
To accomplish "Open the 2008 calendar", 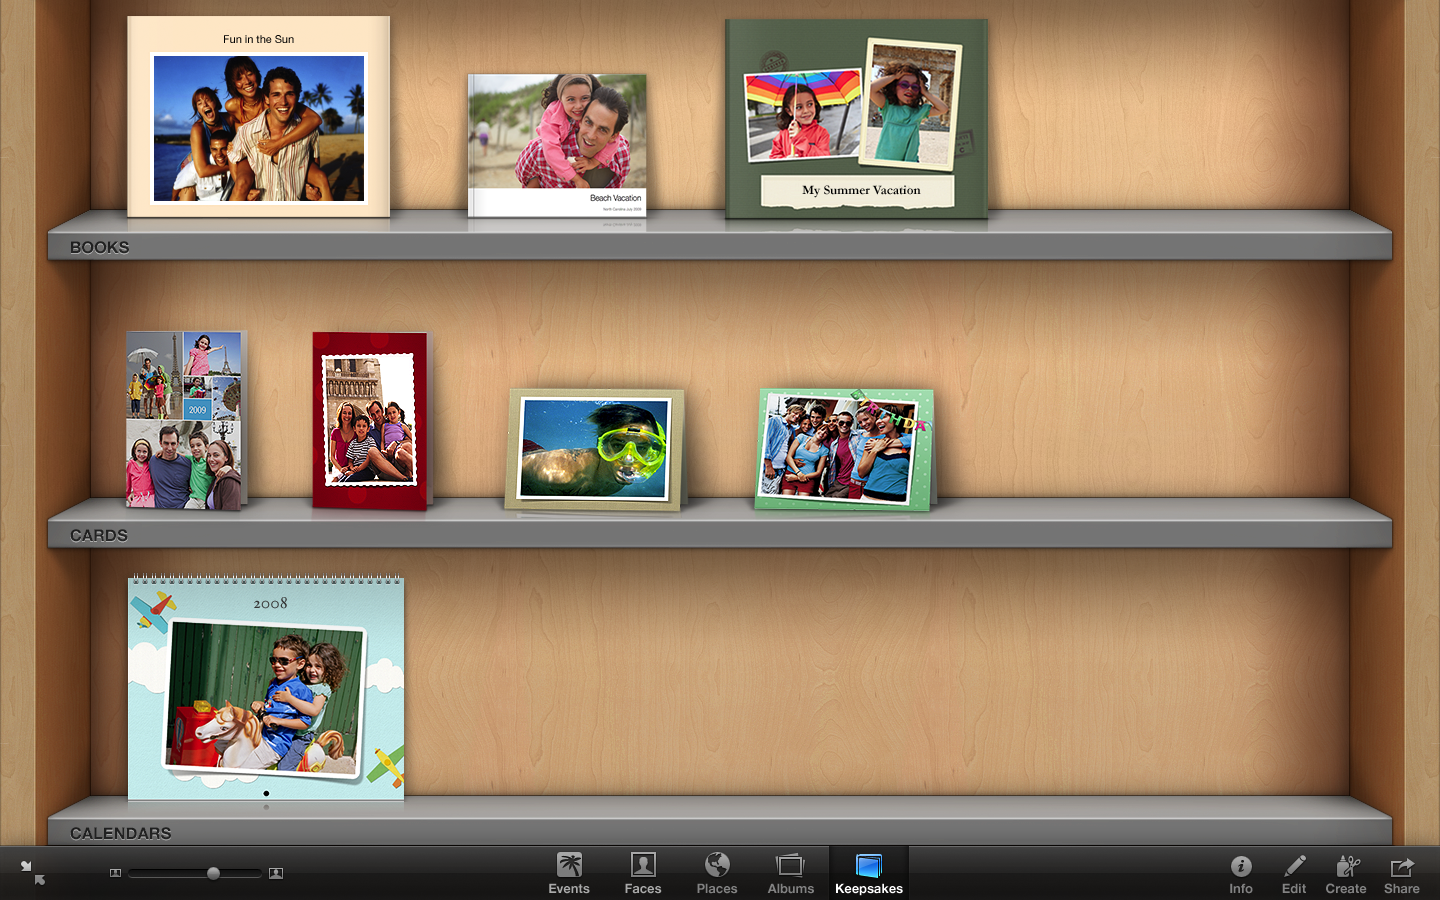I will (266, 689).
